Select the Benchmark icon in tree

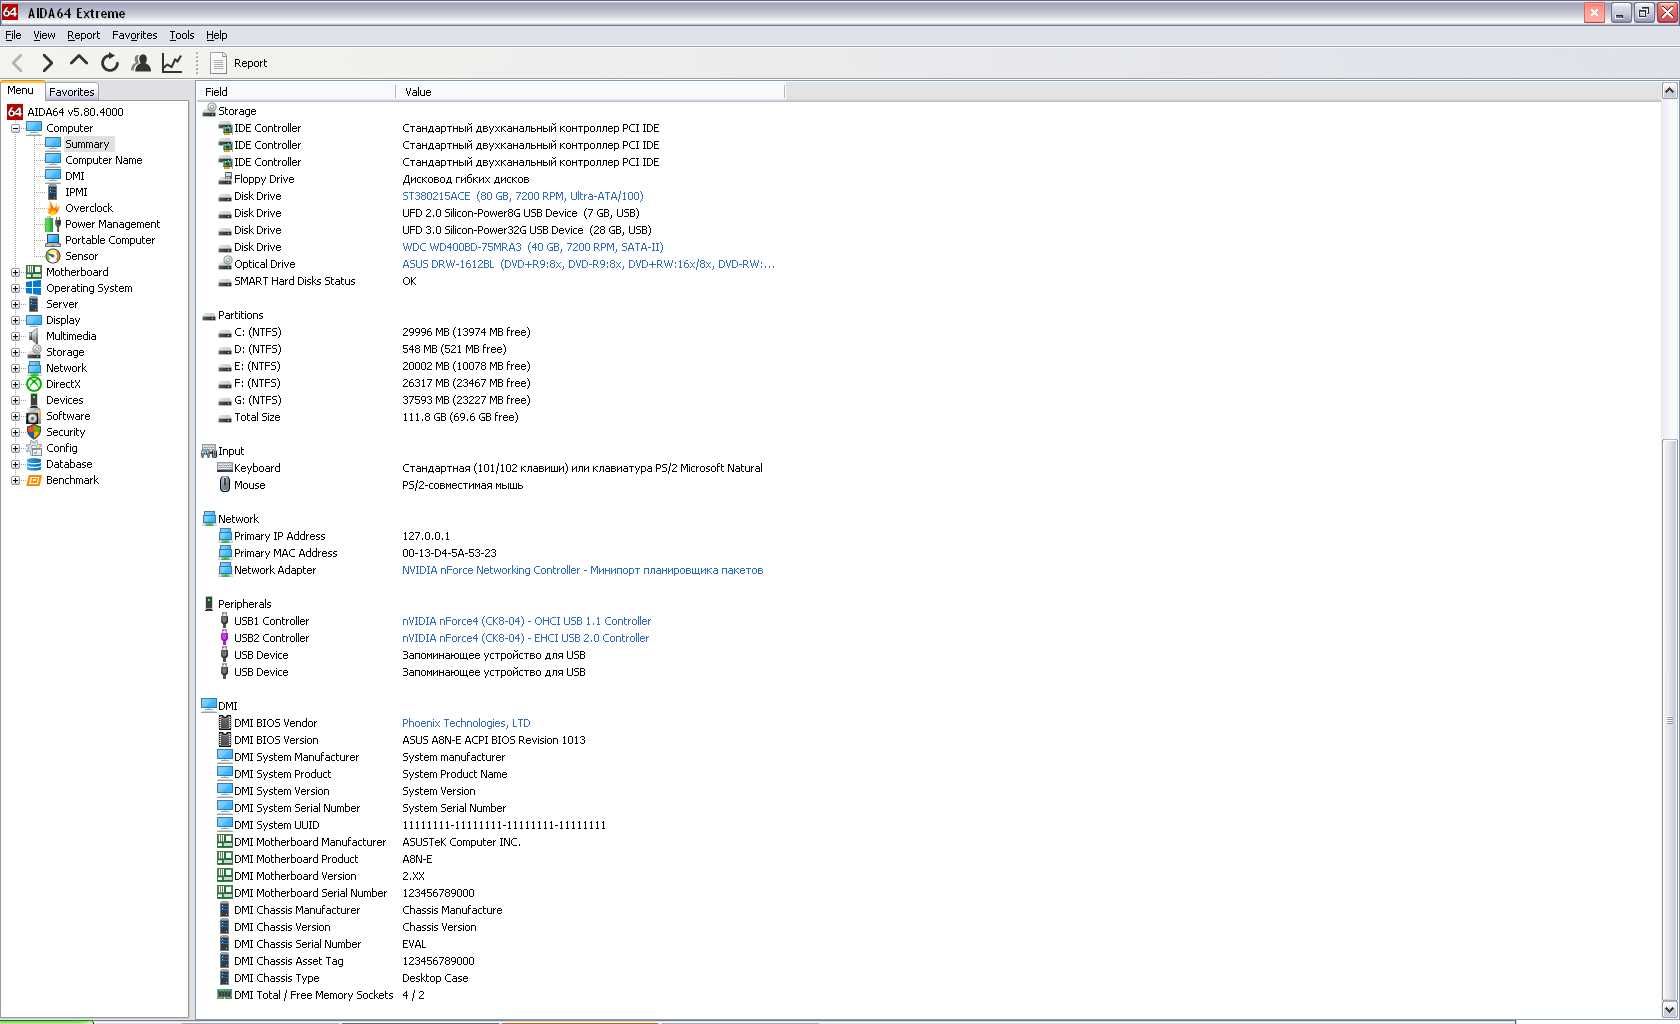[x=34, y=480]
